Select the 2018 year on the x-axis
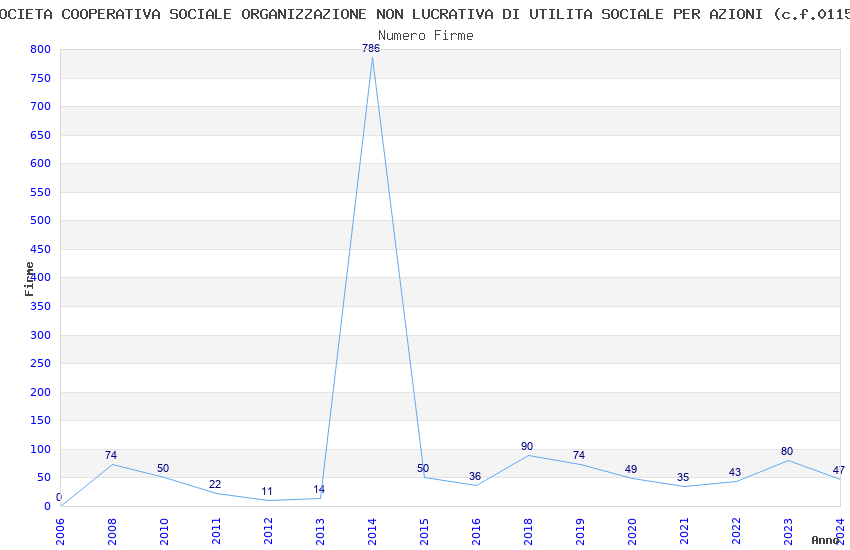This screenshot has height=550, width=850. (528, 532)
